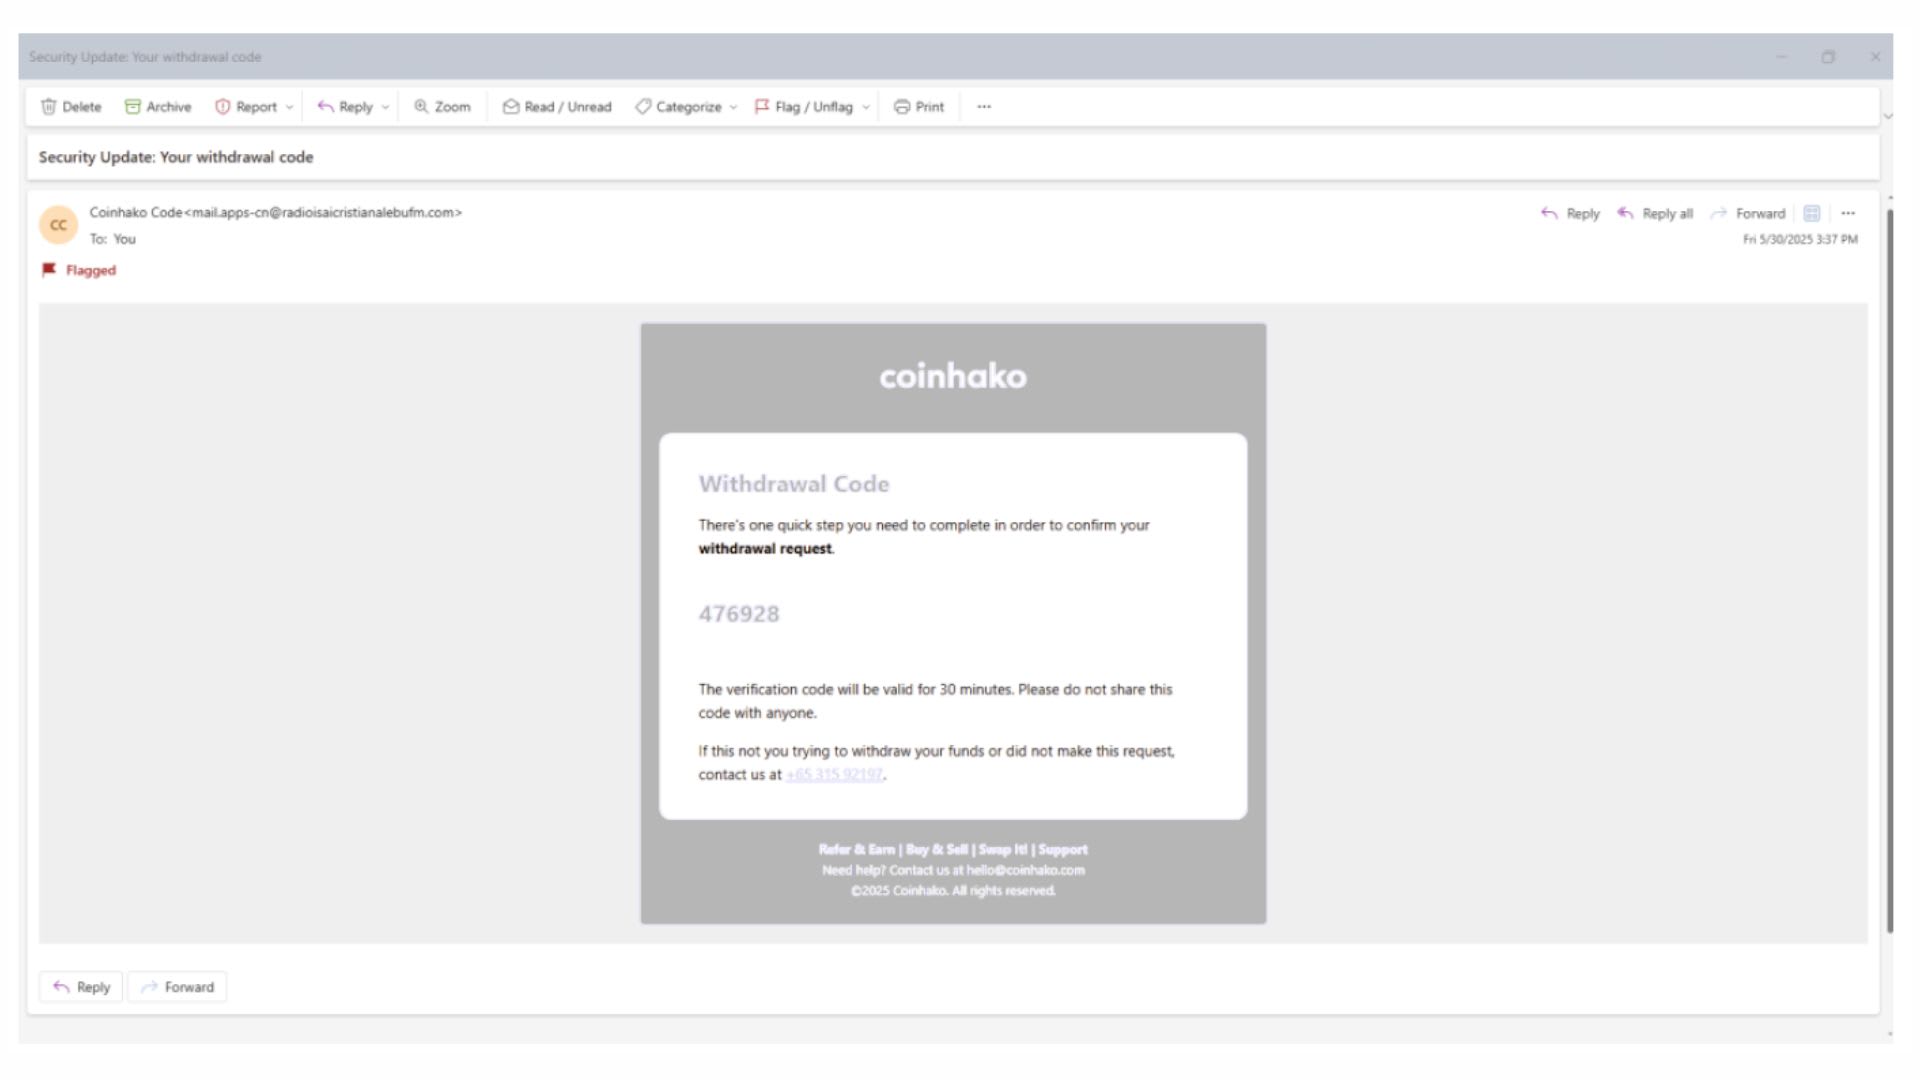Screen dimensions: 1920x1080
Task: Open the toolbar more options ellipsis
Action: [x=984, y=107]
